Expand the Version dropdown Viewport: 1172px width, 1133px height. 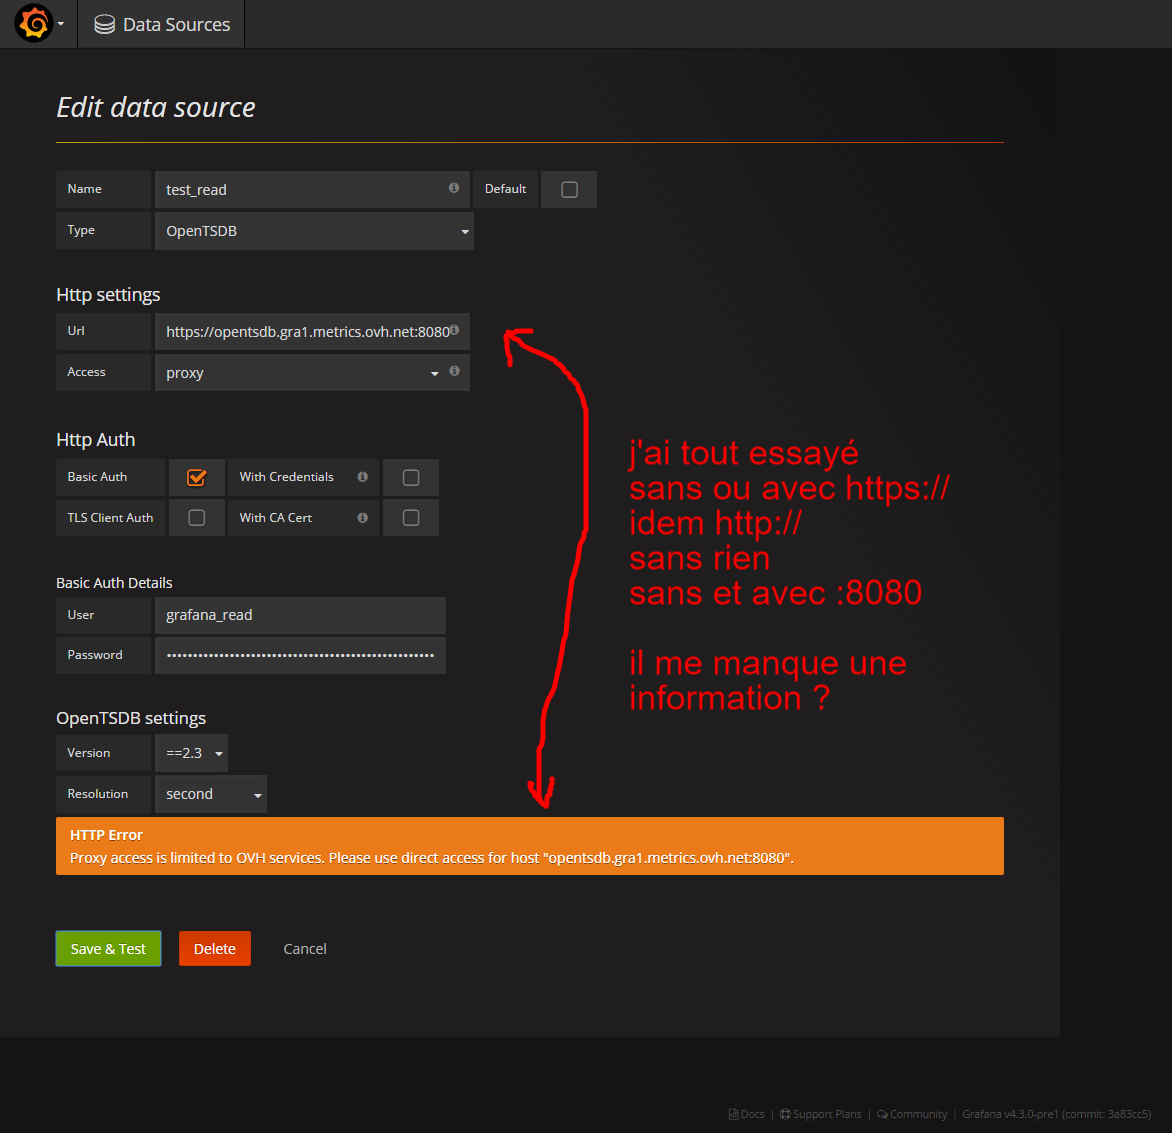coord(192,753)
